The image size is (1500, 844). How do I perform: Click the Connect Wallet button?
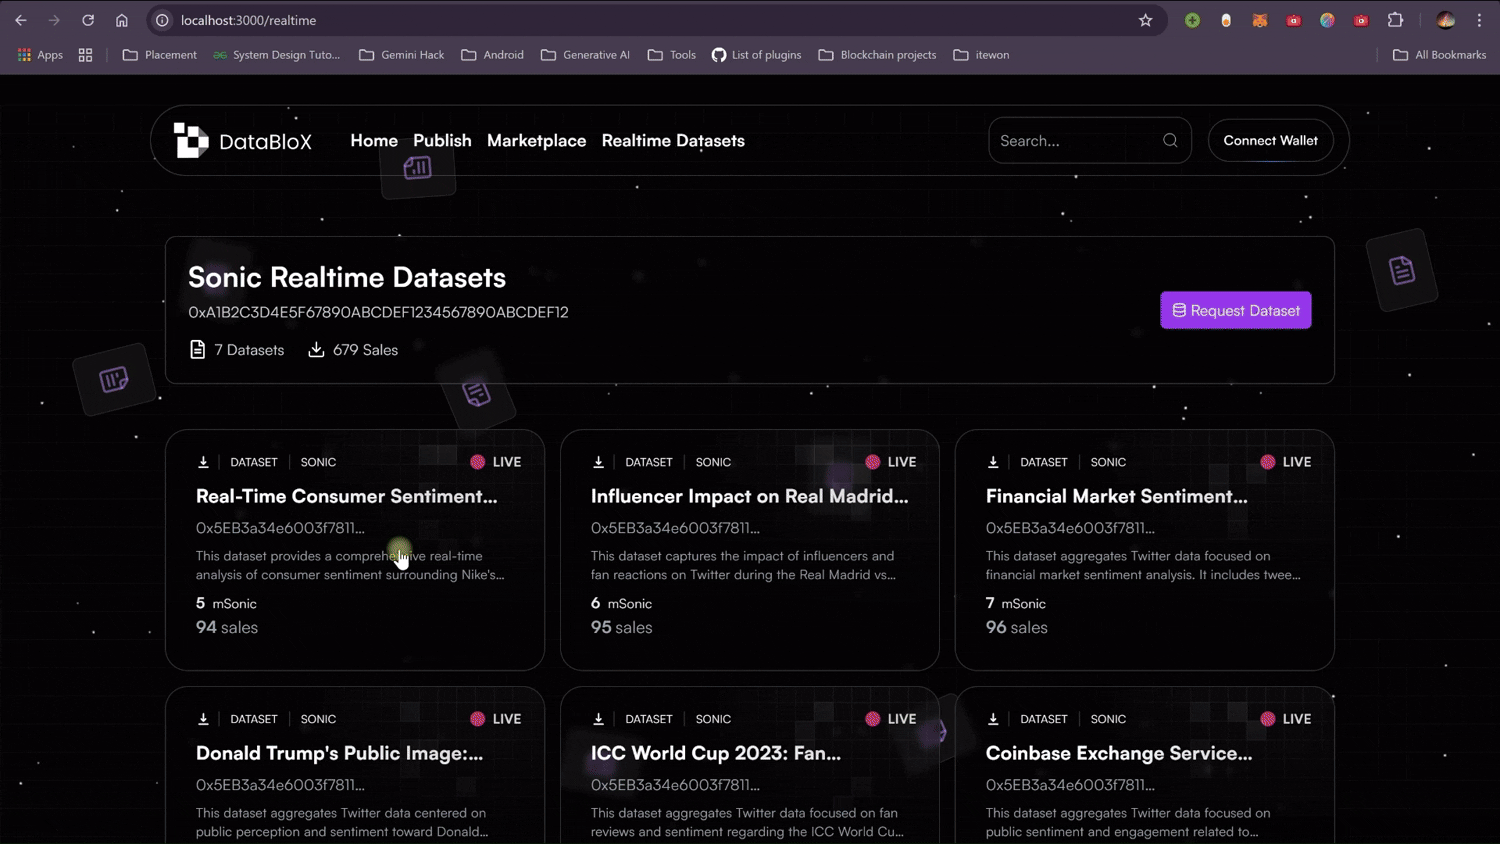(1270, 141)
